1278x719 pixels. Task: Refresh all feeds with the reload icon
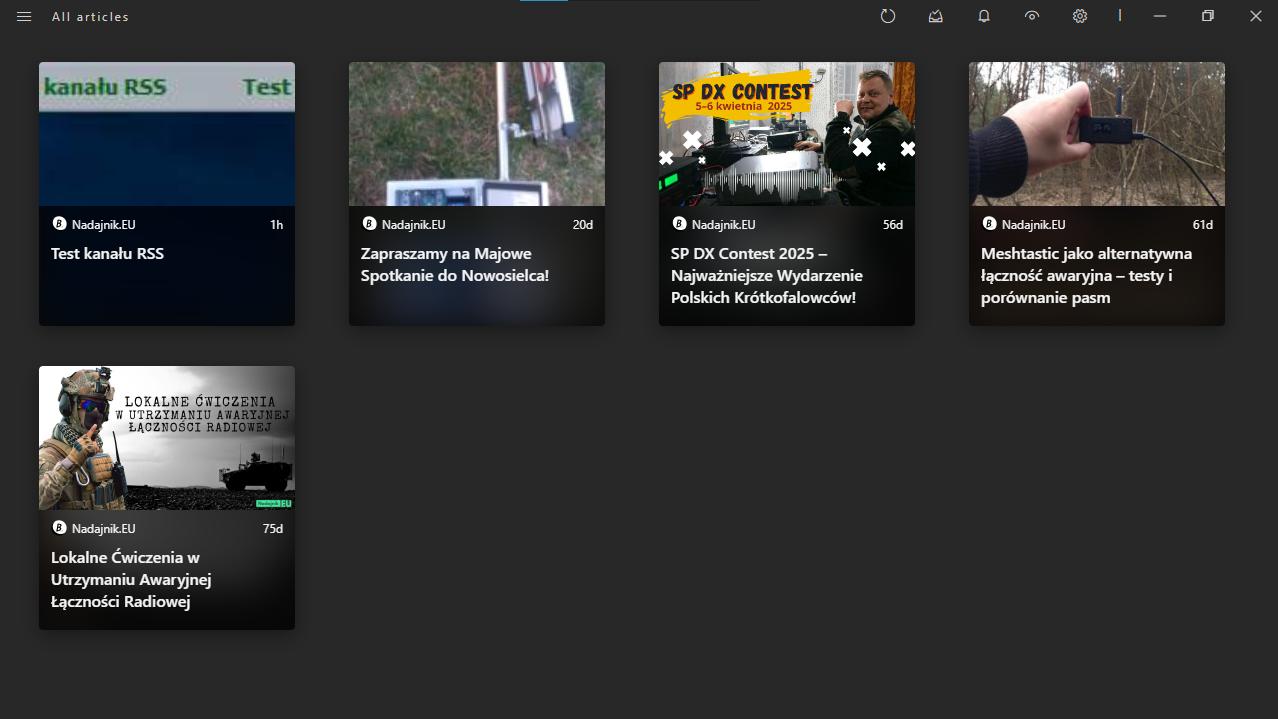[888, 16]
